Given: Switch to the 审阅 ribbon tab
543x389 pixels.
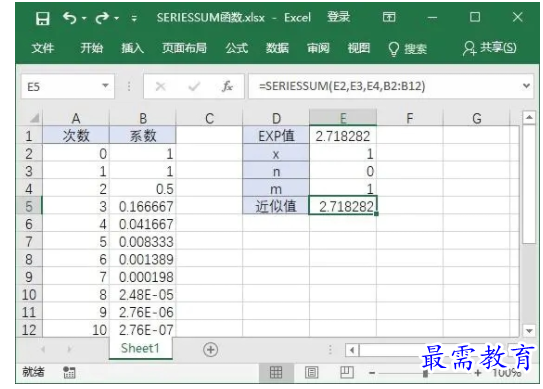Looking at the screenshot, I should click(x=318, y=48).
